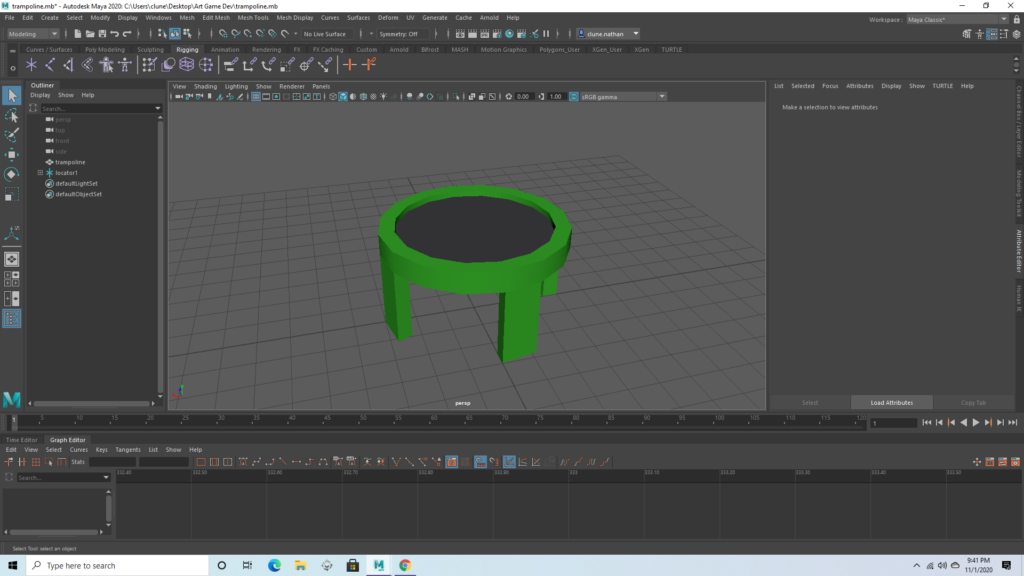The image size is (1024, 576).
Task: Toggle the viewport grid display
Action: coord(256,97)
